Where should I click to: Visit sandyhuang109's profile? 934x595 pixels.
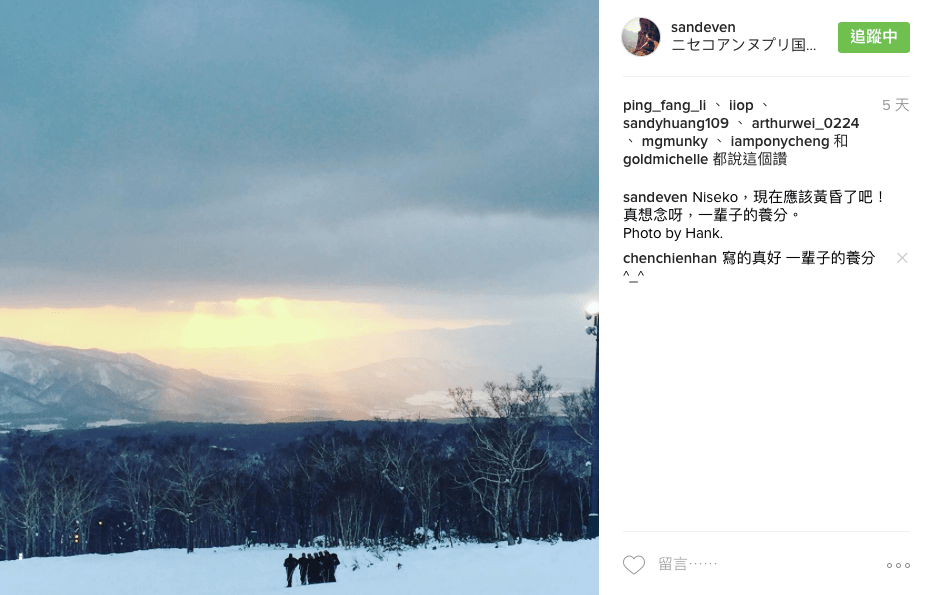point(675,123)
